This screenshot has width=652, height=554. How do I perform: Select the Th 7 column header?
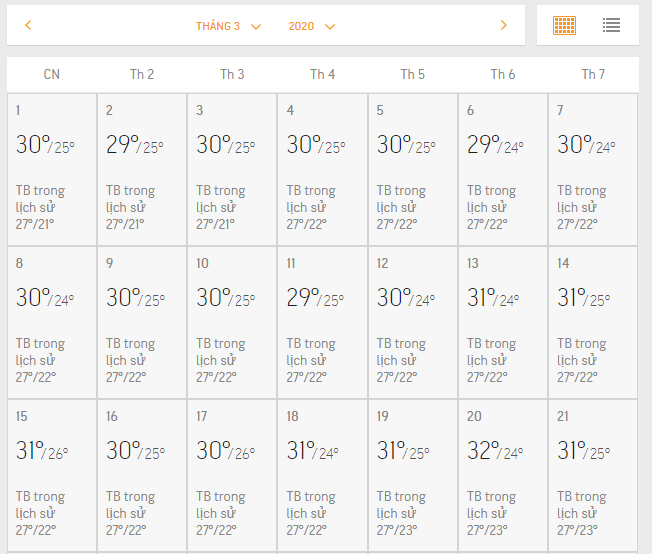593,74
